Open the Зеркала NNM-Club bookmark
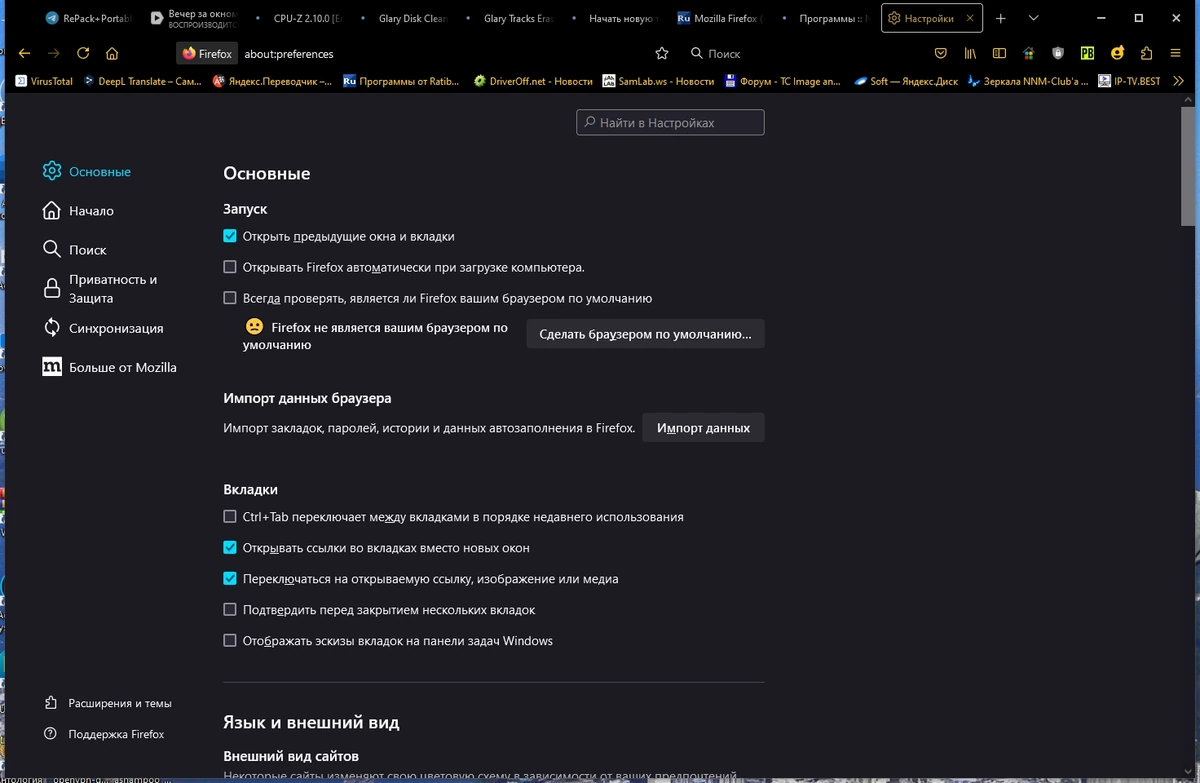The height and width of the screenshot is (783, 1200). coord(1029,81)
